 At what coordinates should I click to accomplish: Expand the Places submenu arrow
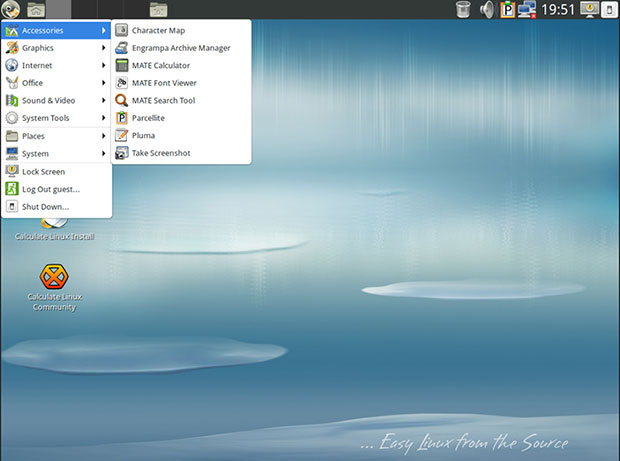click(104, 136)
